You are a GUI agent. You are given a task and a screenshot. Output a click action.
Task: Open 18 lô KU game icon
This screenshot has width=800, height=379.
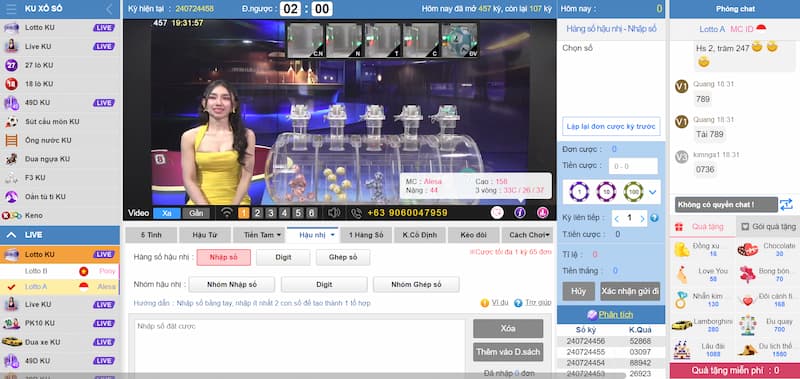(11, 84)
